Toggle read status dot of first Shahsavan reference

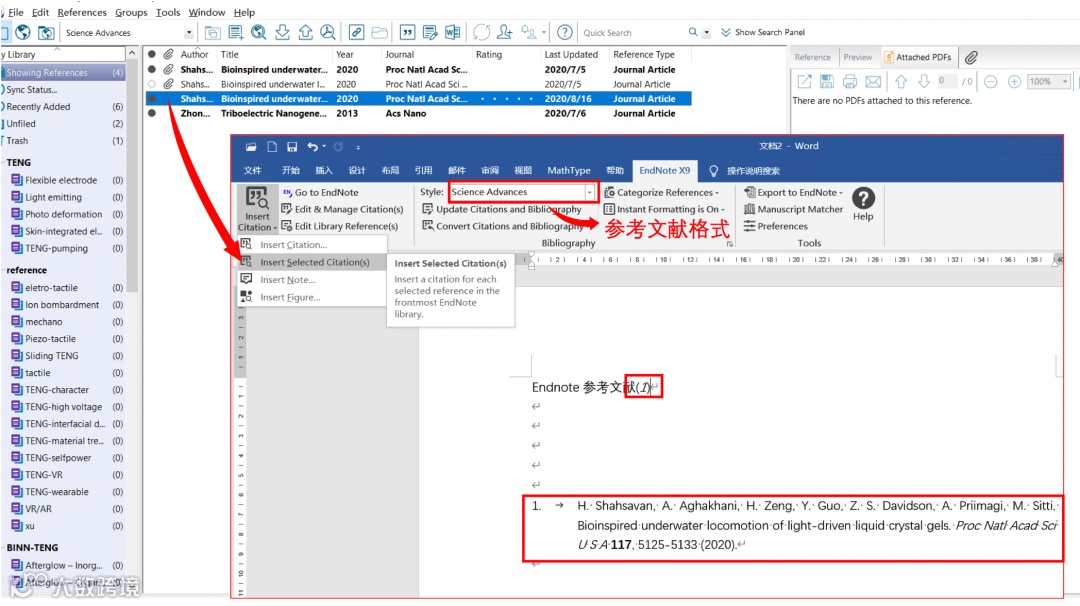(x=152, y=70)
